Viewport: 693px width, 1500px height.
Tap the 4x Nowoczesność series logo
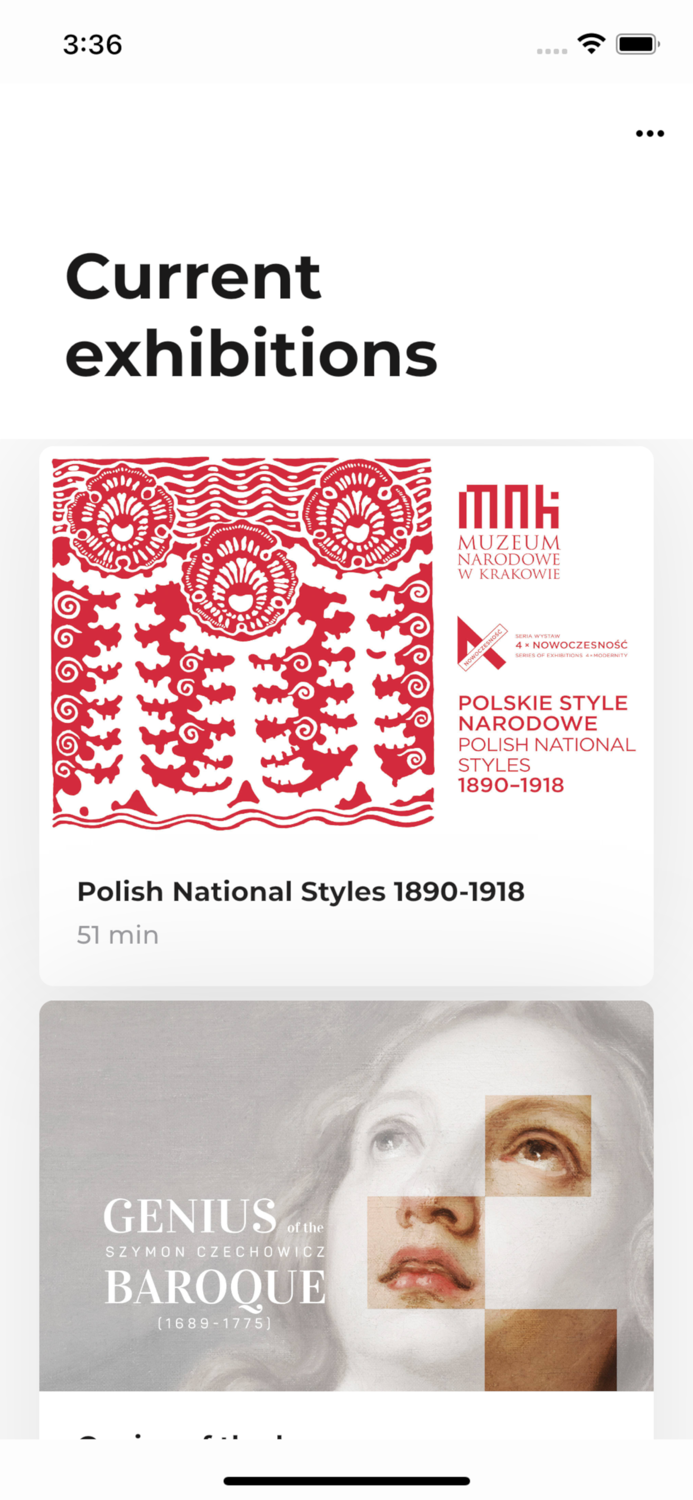(x=543, y=642)
